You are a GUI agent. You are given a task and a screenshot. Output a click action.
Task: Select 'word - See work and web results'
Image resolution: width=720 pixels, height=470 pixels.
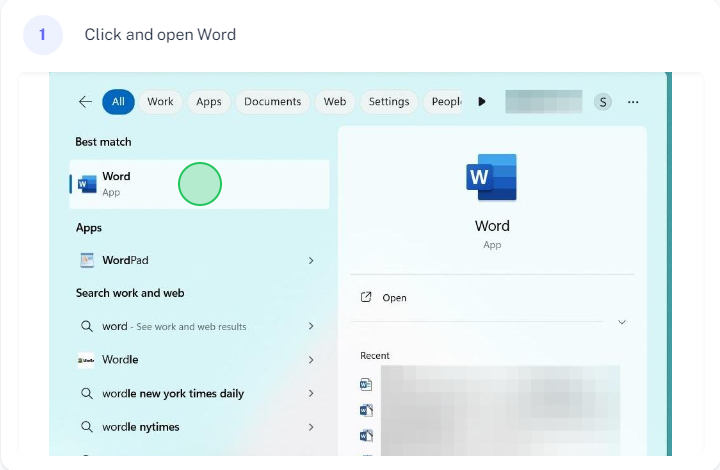(199, 326)
